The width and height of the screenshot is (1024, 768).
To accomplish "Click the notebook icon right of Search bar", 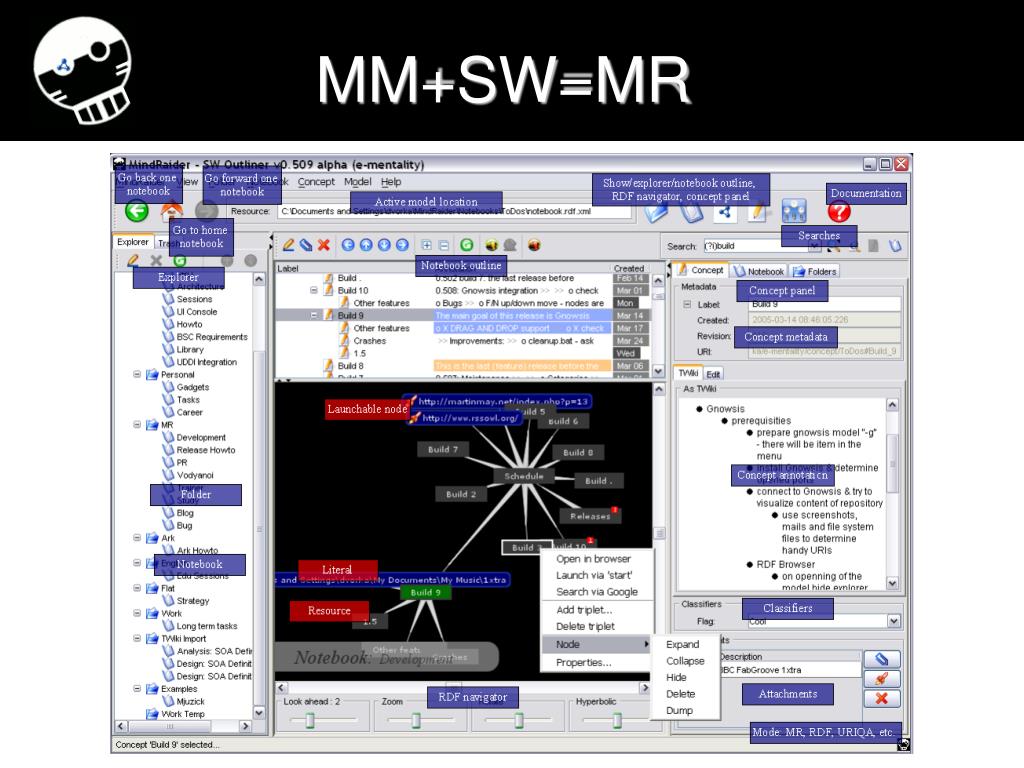I will (895, 246).
